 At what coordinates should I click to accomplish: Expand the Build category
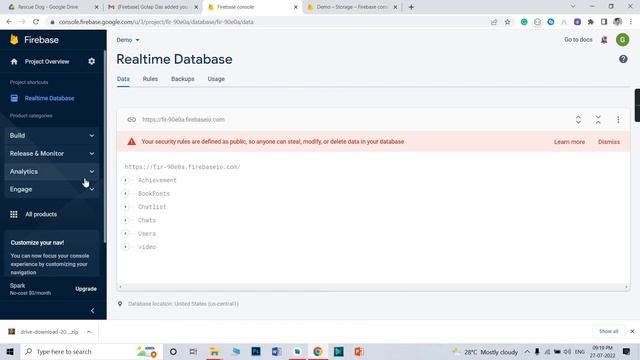point(52,136)
